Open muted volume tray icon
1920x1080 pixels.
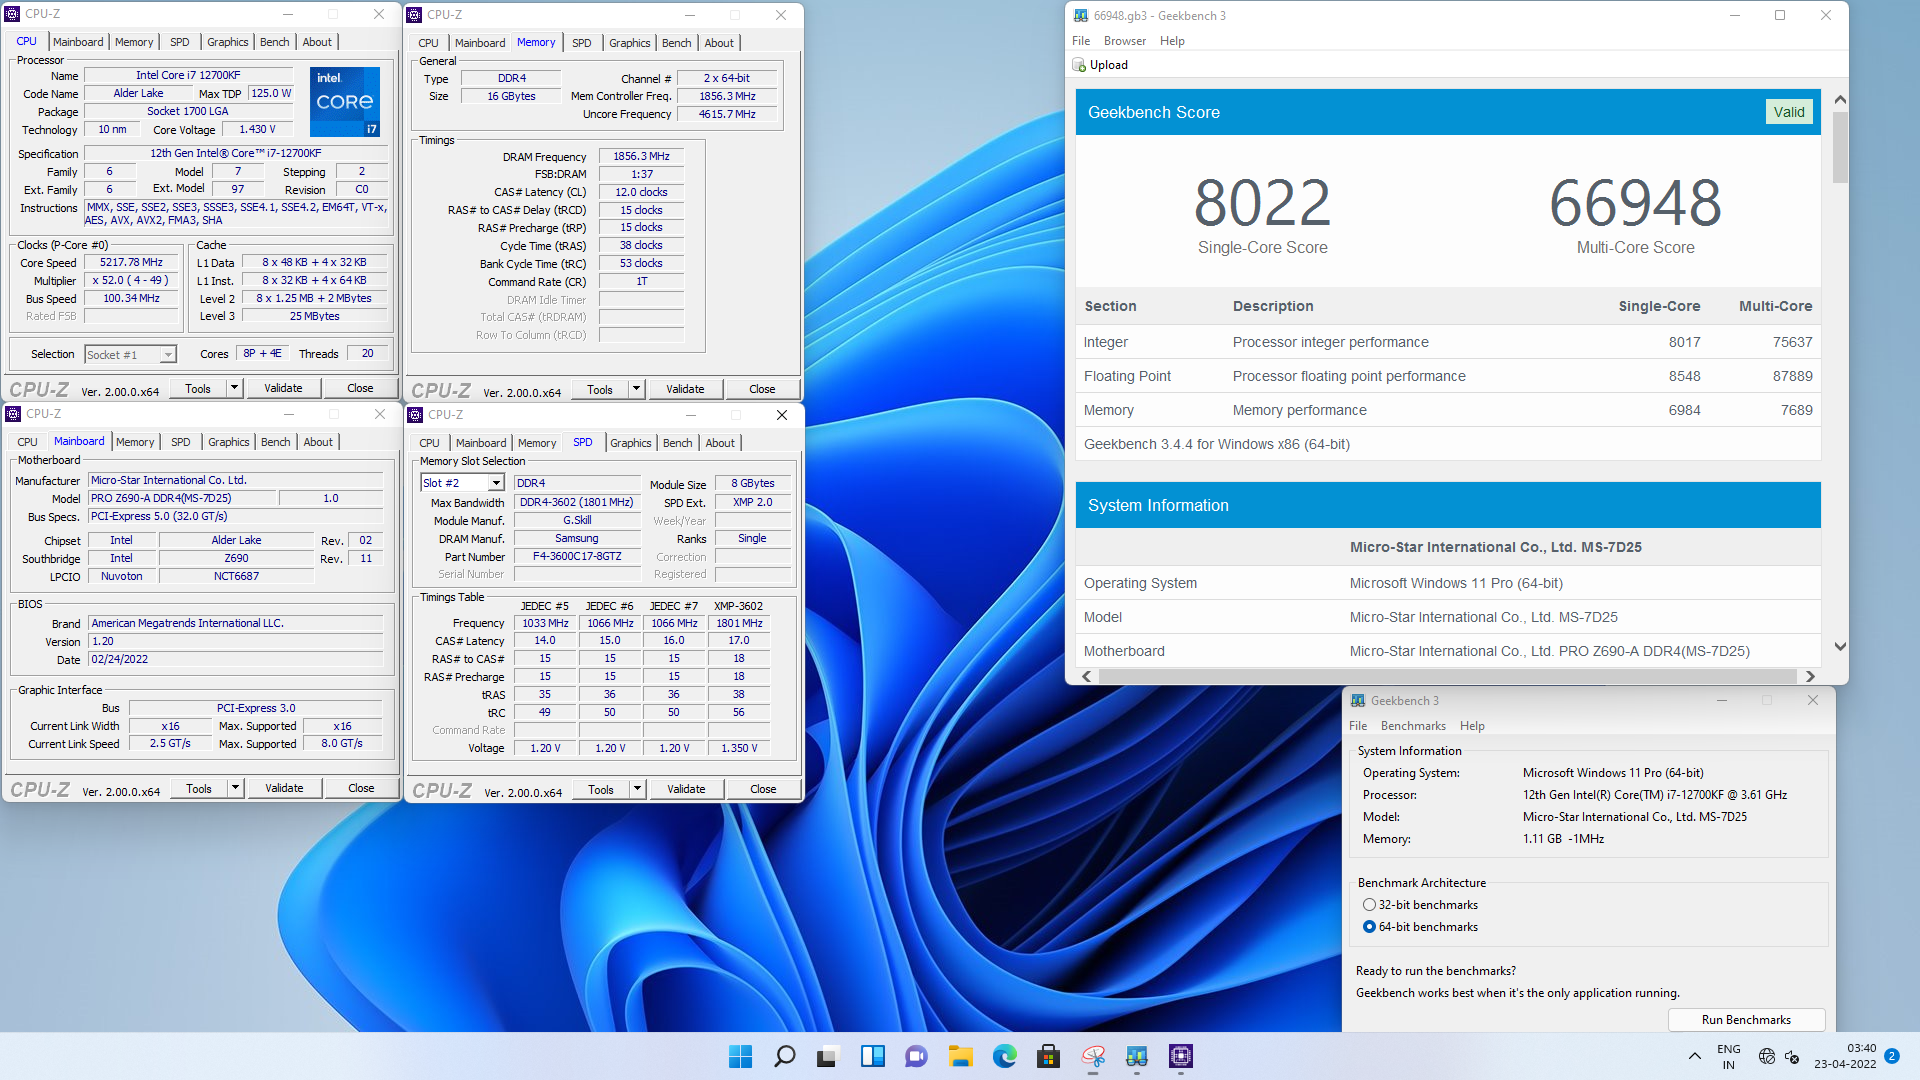pyautogui.click(x=1791, y=1056)
